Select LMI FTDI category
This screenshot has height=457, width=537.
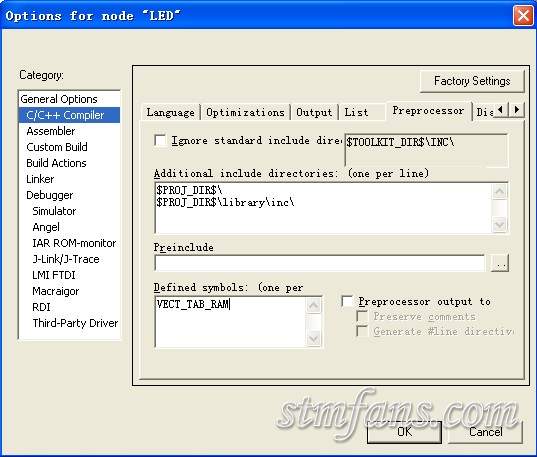click(54, 275)
